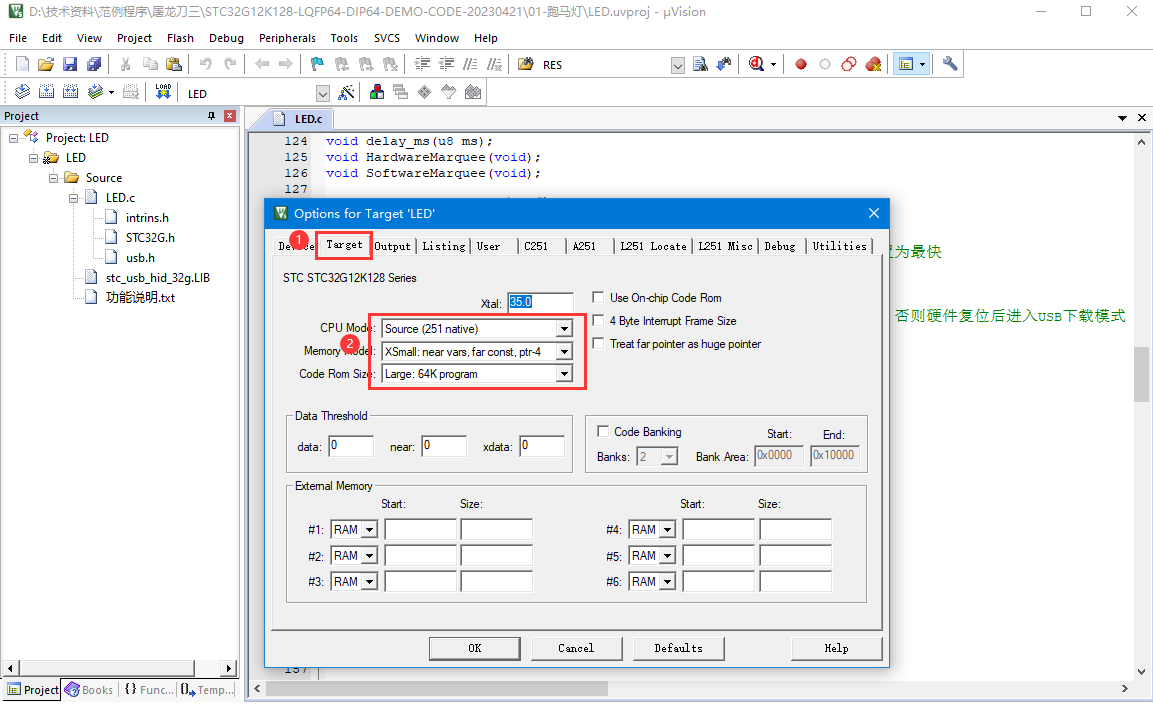Viewport: 1153px width, 705px height.
Task: Open Manage Project Items colored blocks icon
Action: (x=376, y=92)
